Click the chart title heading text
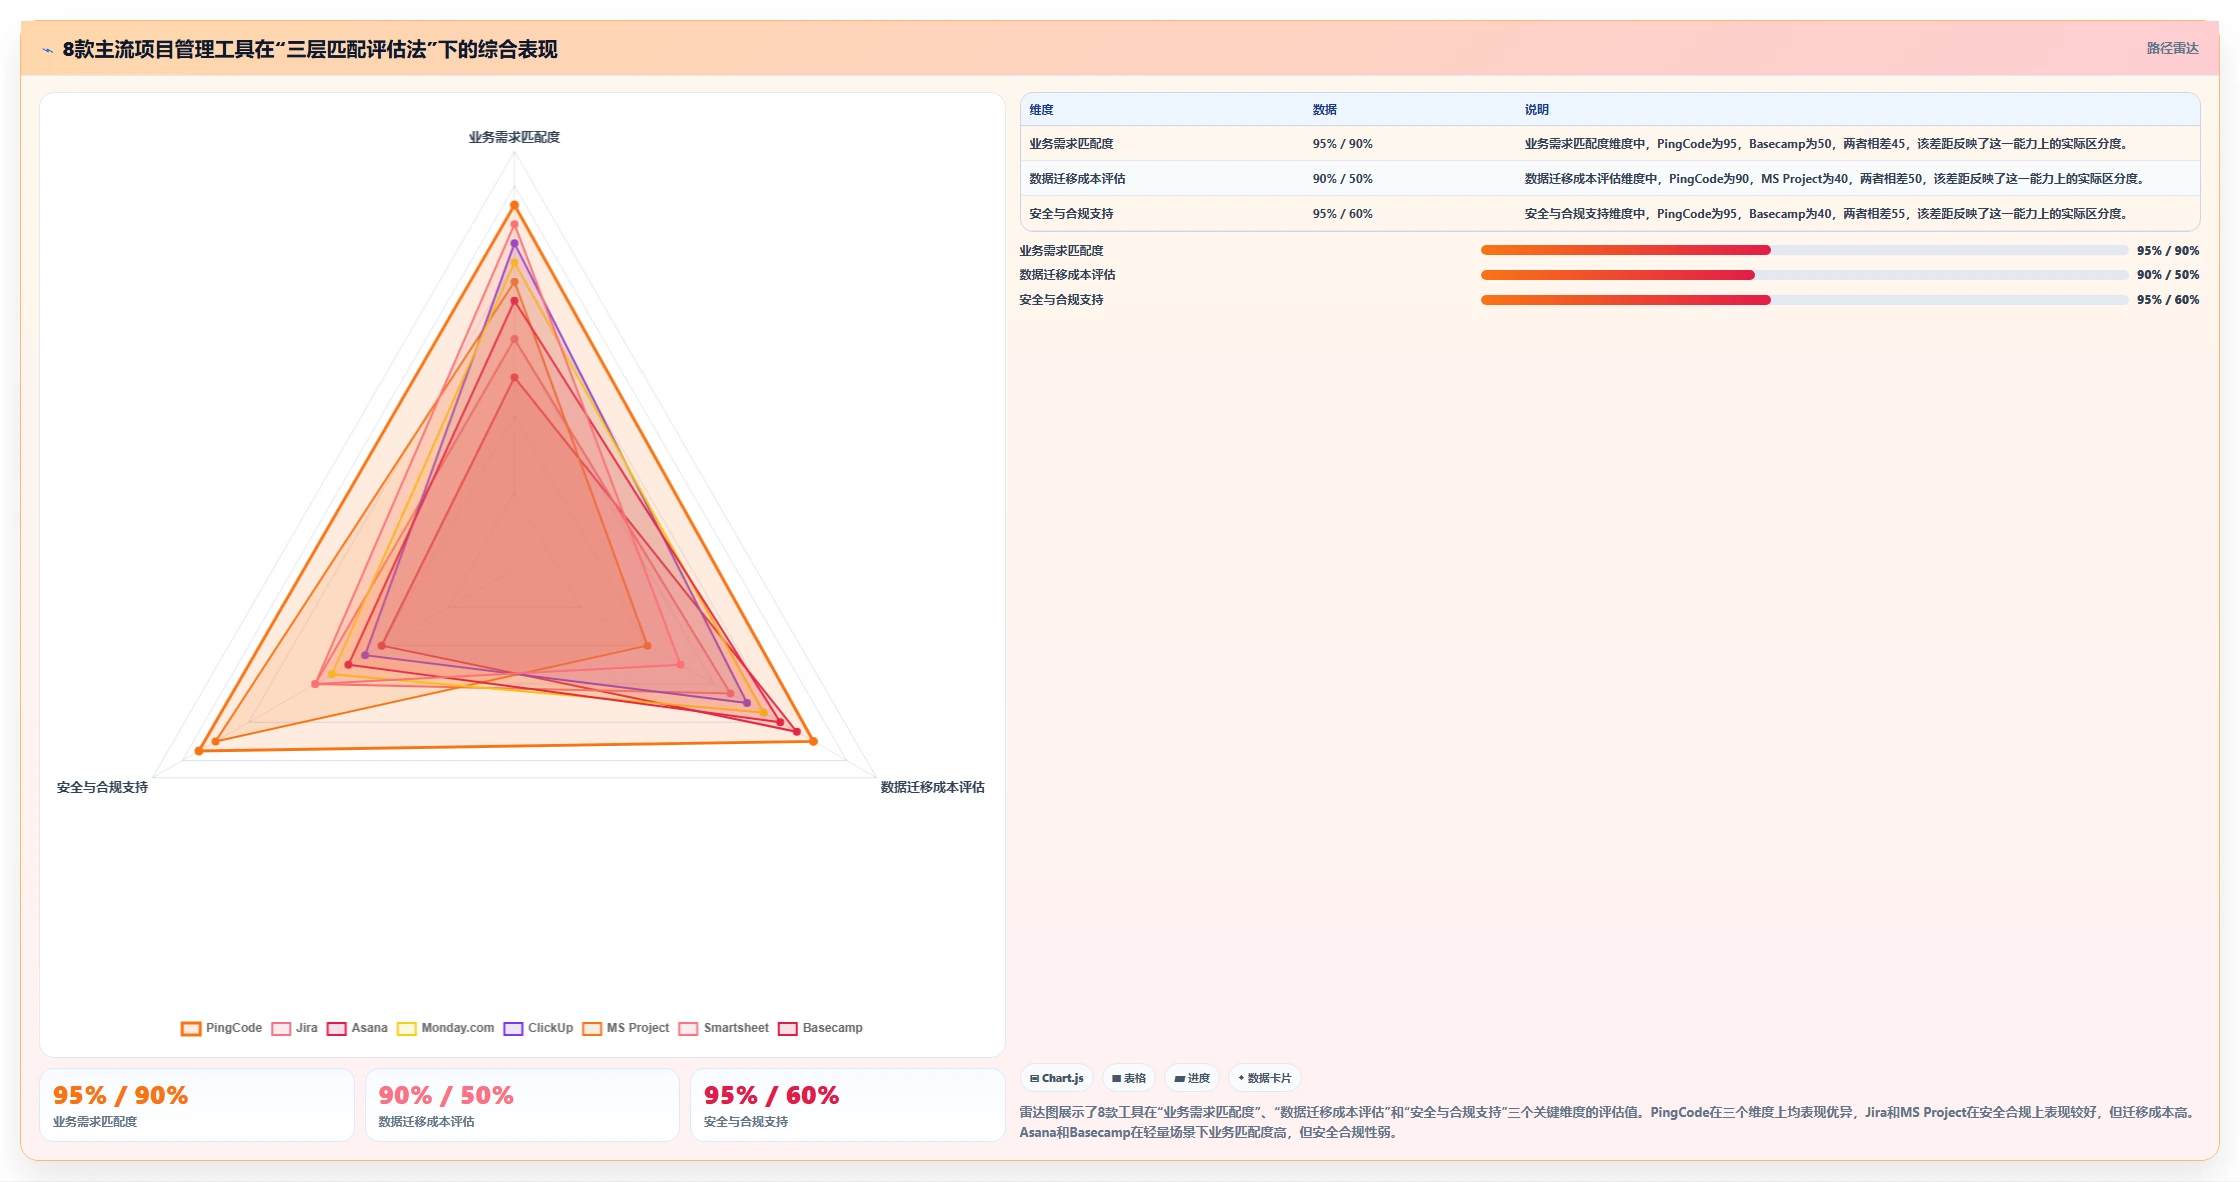2240x1182 pixels. tap(310, 49)
